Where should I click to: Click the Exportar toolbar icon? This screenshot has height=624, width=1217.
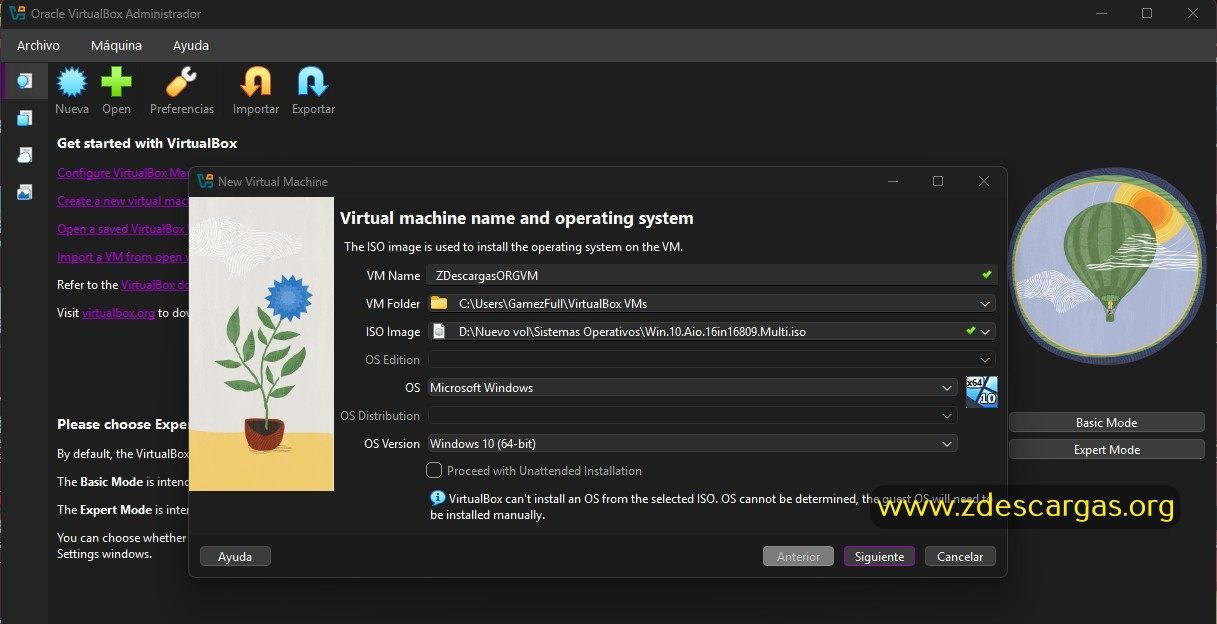pyautogui.click(x=313, y=83)
